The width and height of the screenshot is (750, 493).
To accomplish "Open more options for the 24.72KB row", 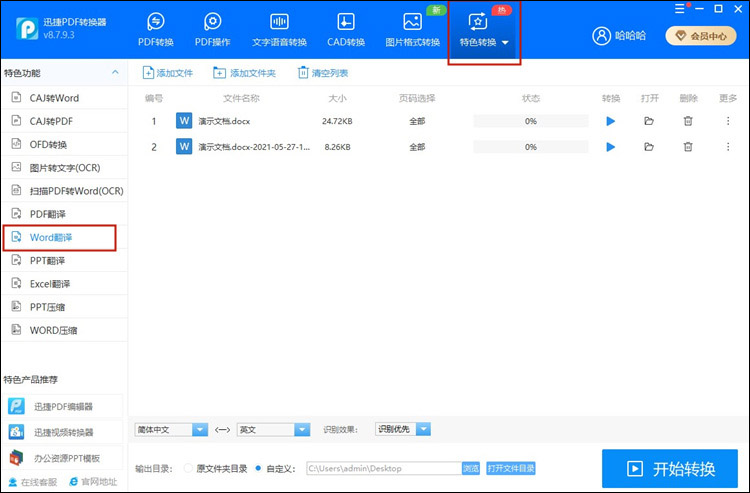I will click(728, 121).
